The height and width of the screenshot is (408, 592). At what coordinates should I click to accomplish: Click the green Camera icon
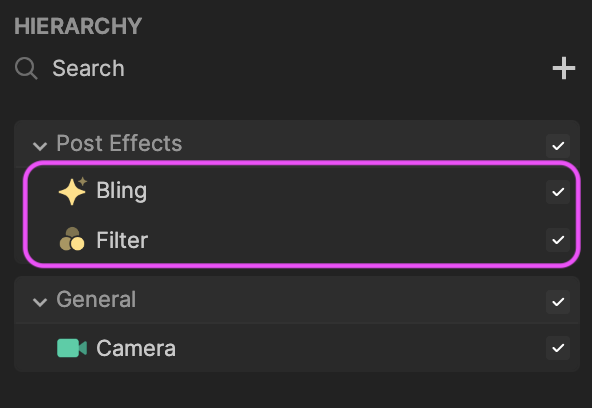72,348
